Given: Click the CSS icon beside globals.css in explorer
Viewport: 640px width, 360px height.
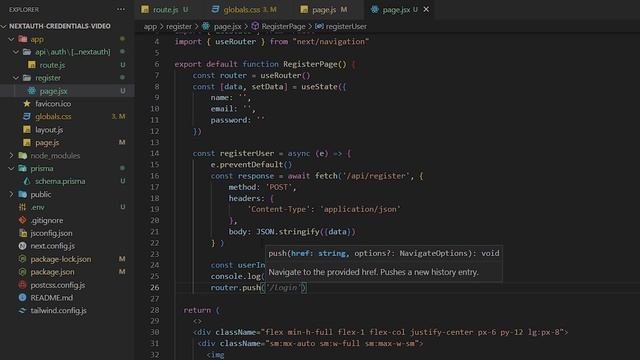Looking at the screenshot, I should (x=27, y=116).
